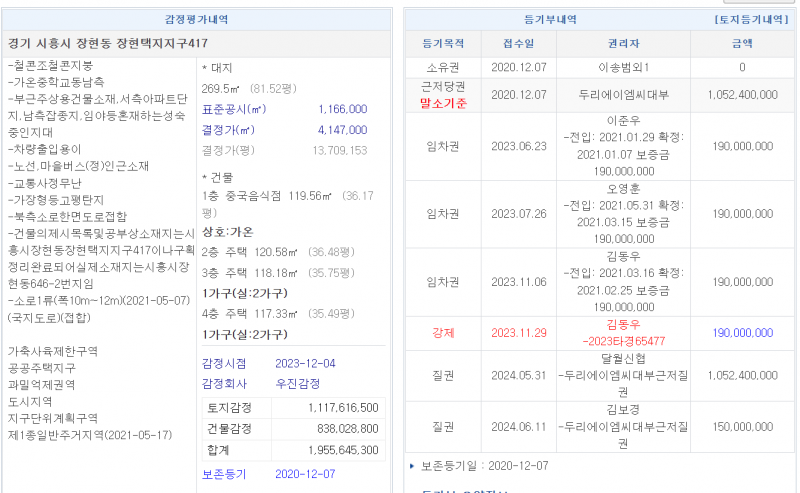The height and width of the screenshot is (493, 800).
Task: Click the red 말소기준 label
Action: [443, 102]
